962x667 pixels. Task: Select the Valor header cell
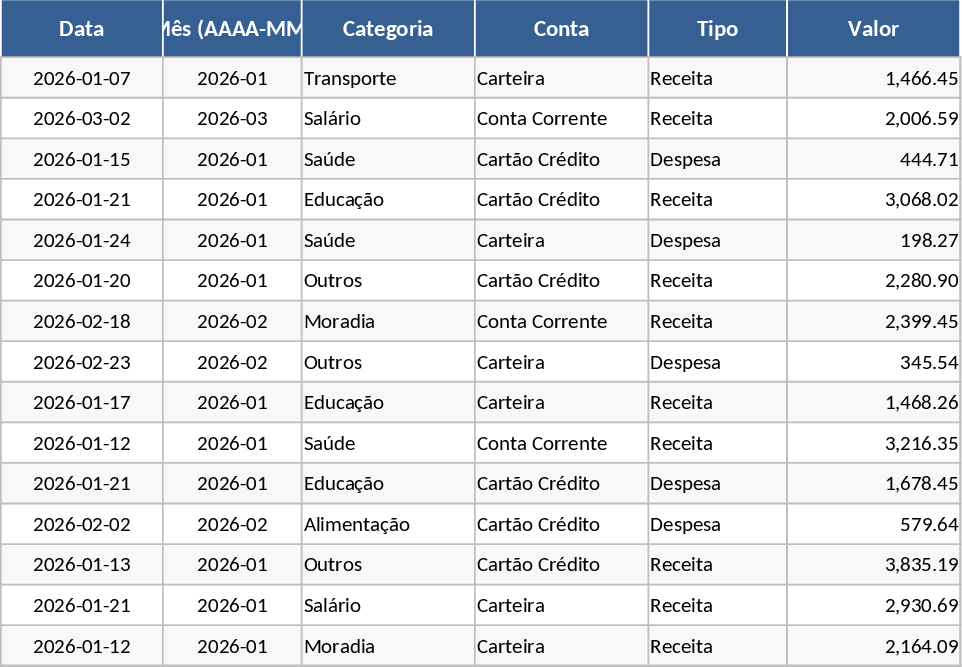(873, 29)
